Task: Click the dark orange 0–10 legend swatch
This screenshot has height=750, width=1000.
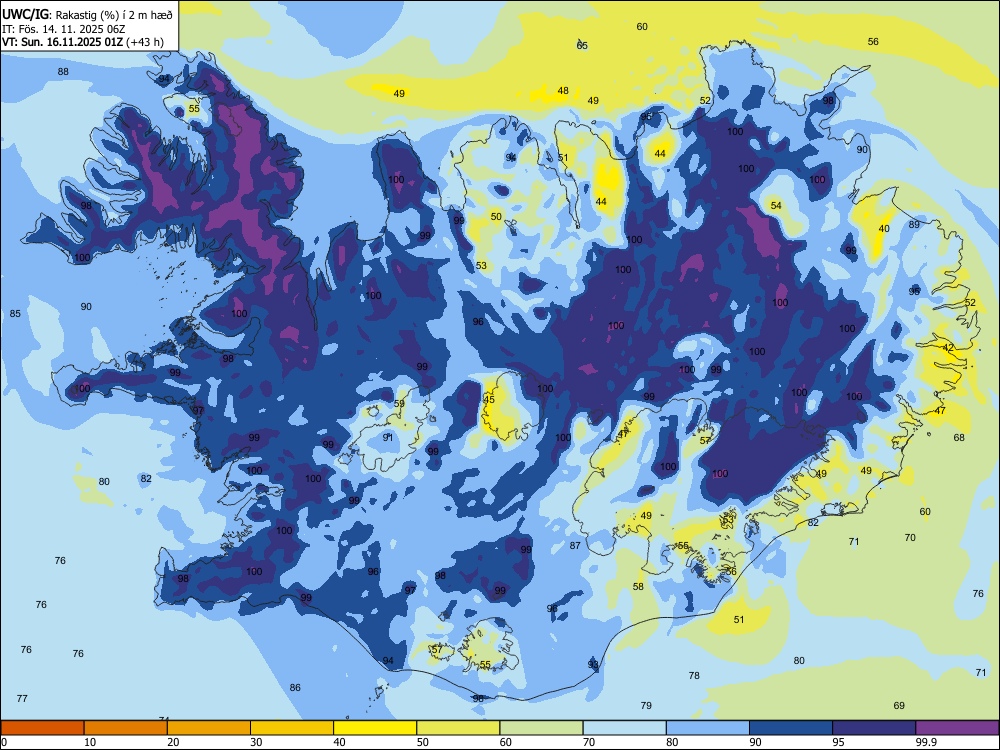Action: coord(42,728)
